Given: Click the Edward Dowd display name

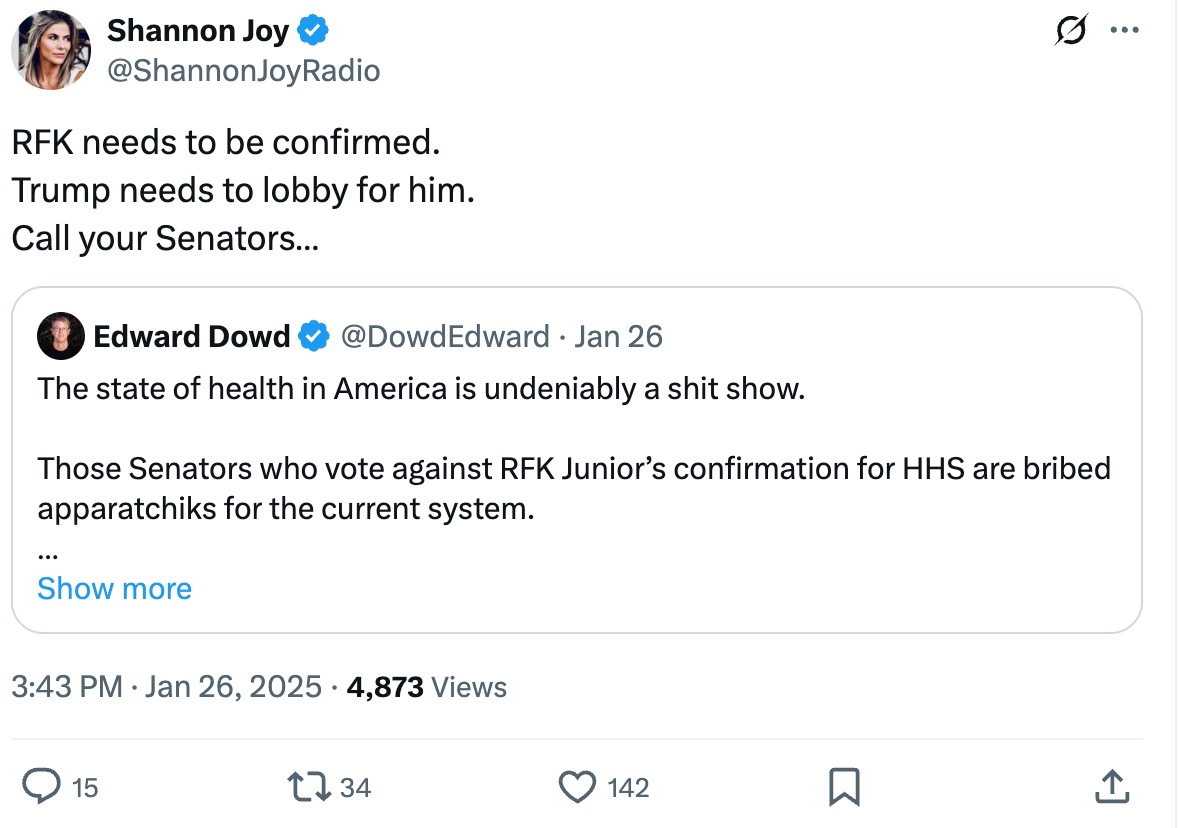Looking at the screenshot, I should 191,337.
